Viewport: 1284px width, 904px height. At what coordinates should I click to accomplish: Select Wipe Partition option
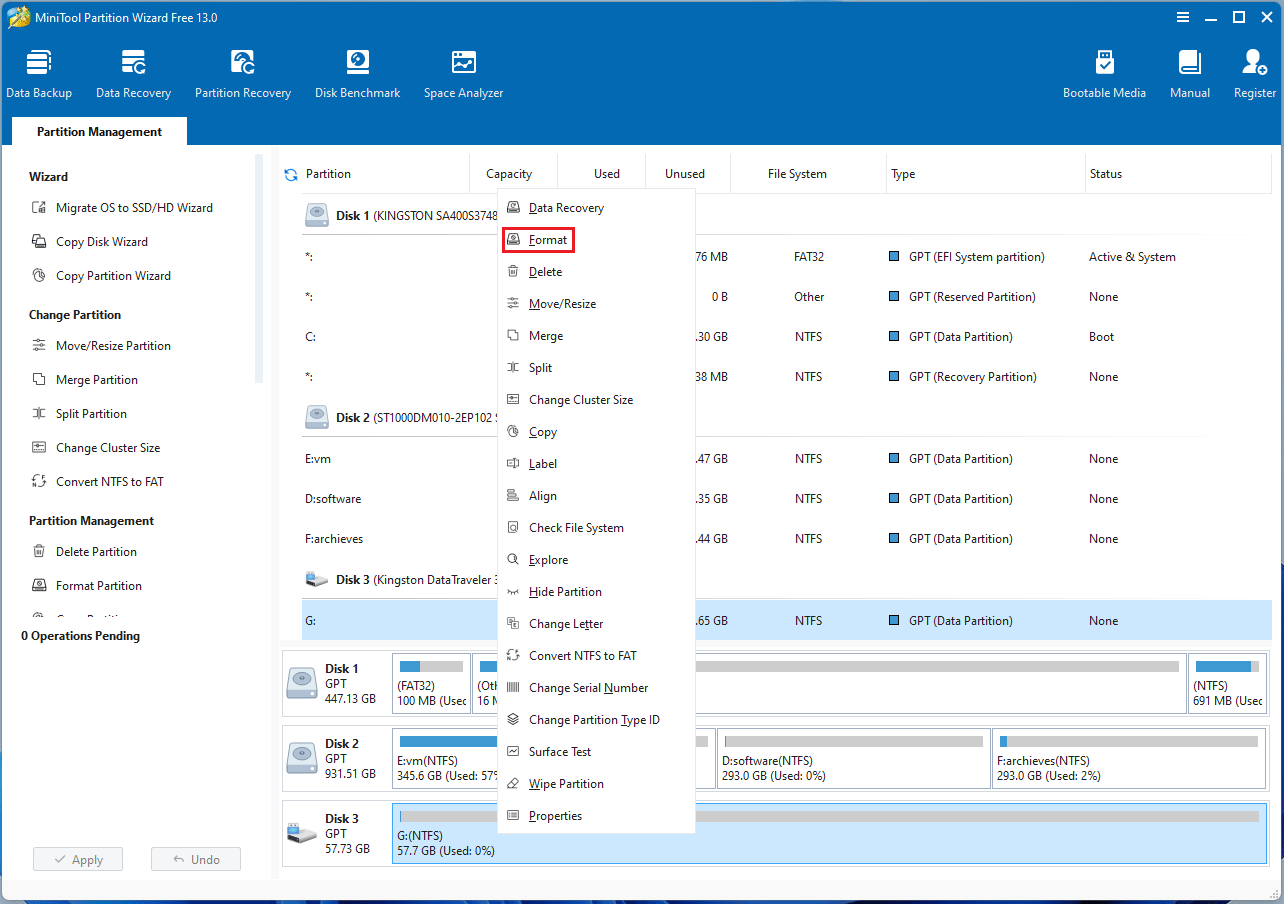point(566,783)
